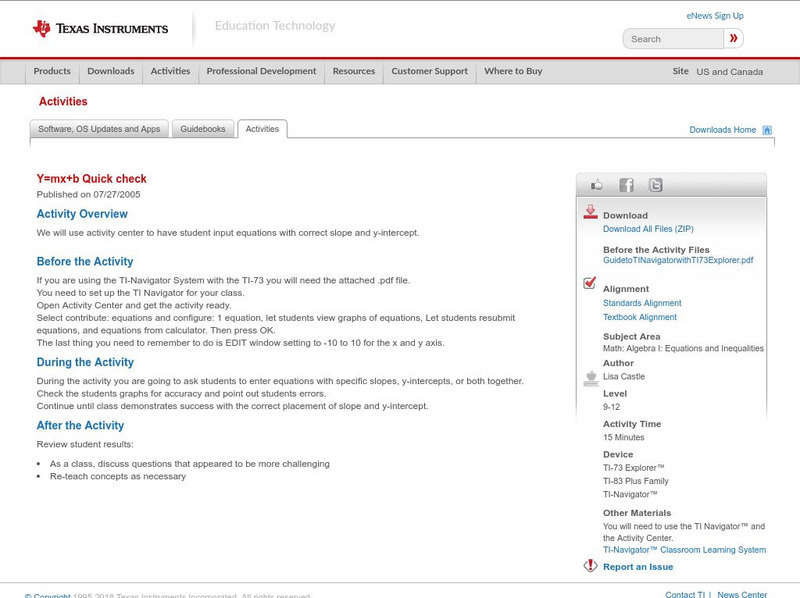Open the Professional Development menu
The height and width of the screenshot is (598, 800).
(x=261, y=71)
